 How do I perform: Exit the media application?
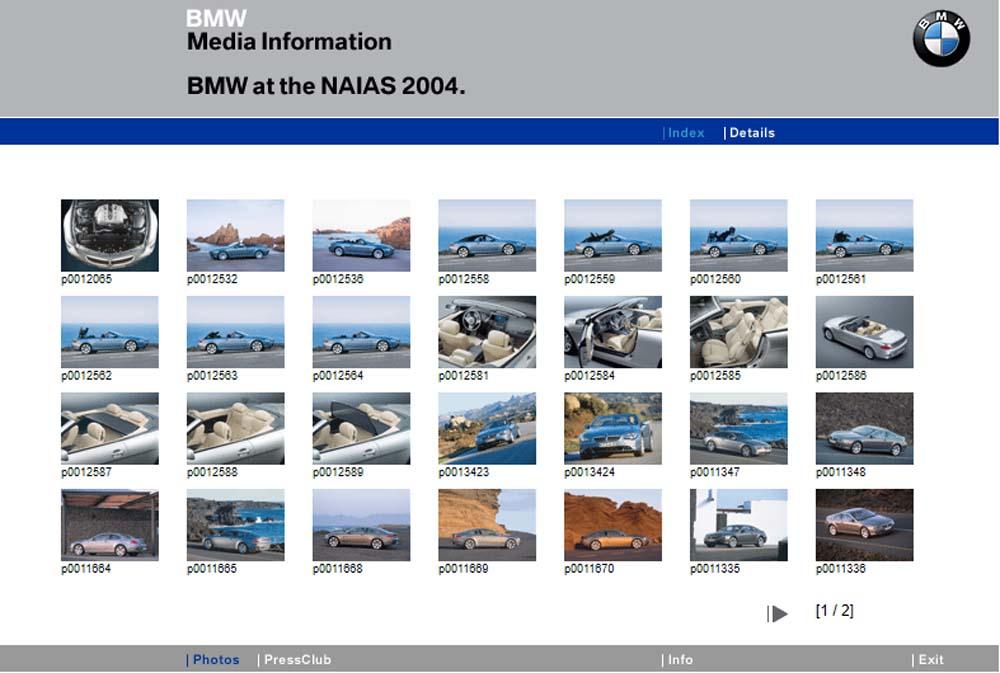pos(929,660)
